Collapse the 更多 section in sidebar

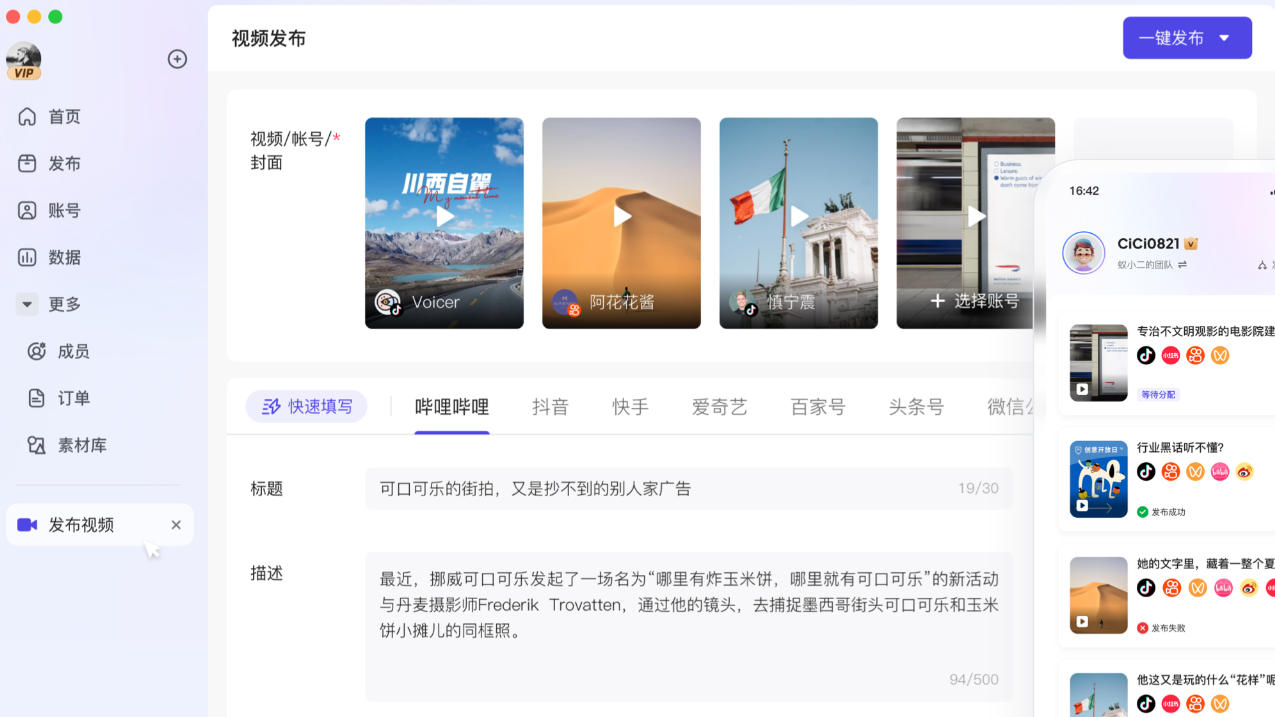tap(27, 304)
